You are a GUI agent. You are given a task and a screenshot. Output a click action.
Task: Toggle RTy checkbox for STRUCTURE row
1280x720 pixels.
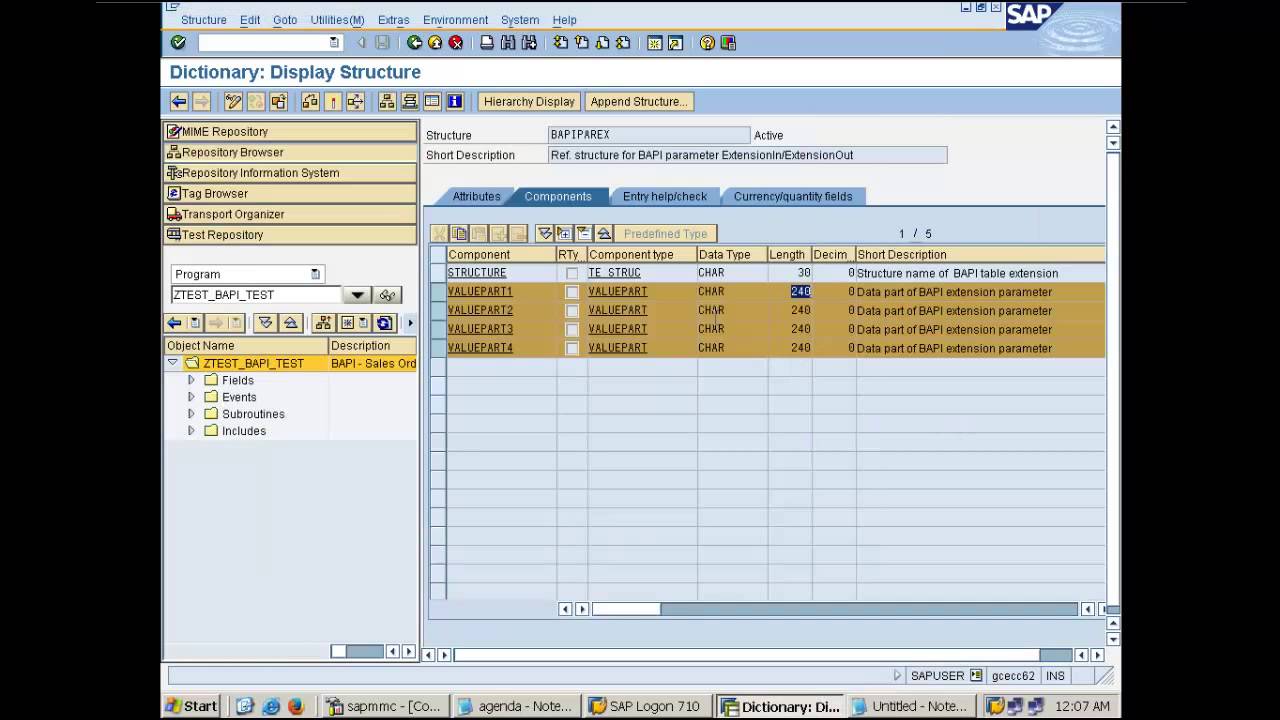[x=572, y=273]
